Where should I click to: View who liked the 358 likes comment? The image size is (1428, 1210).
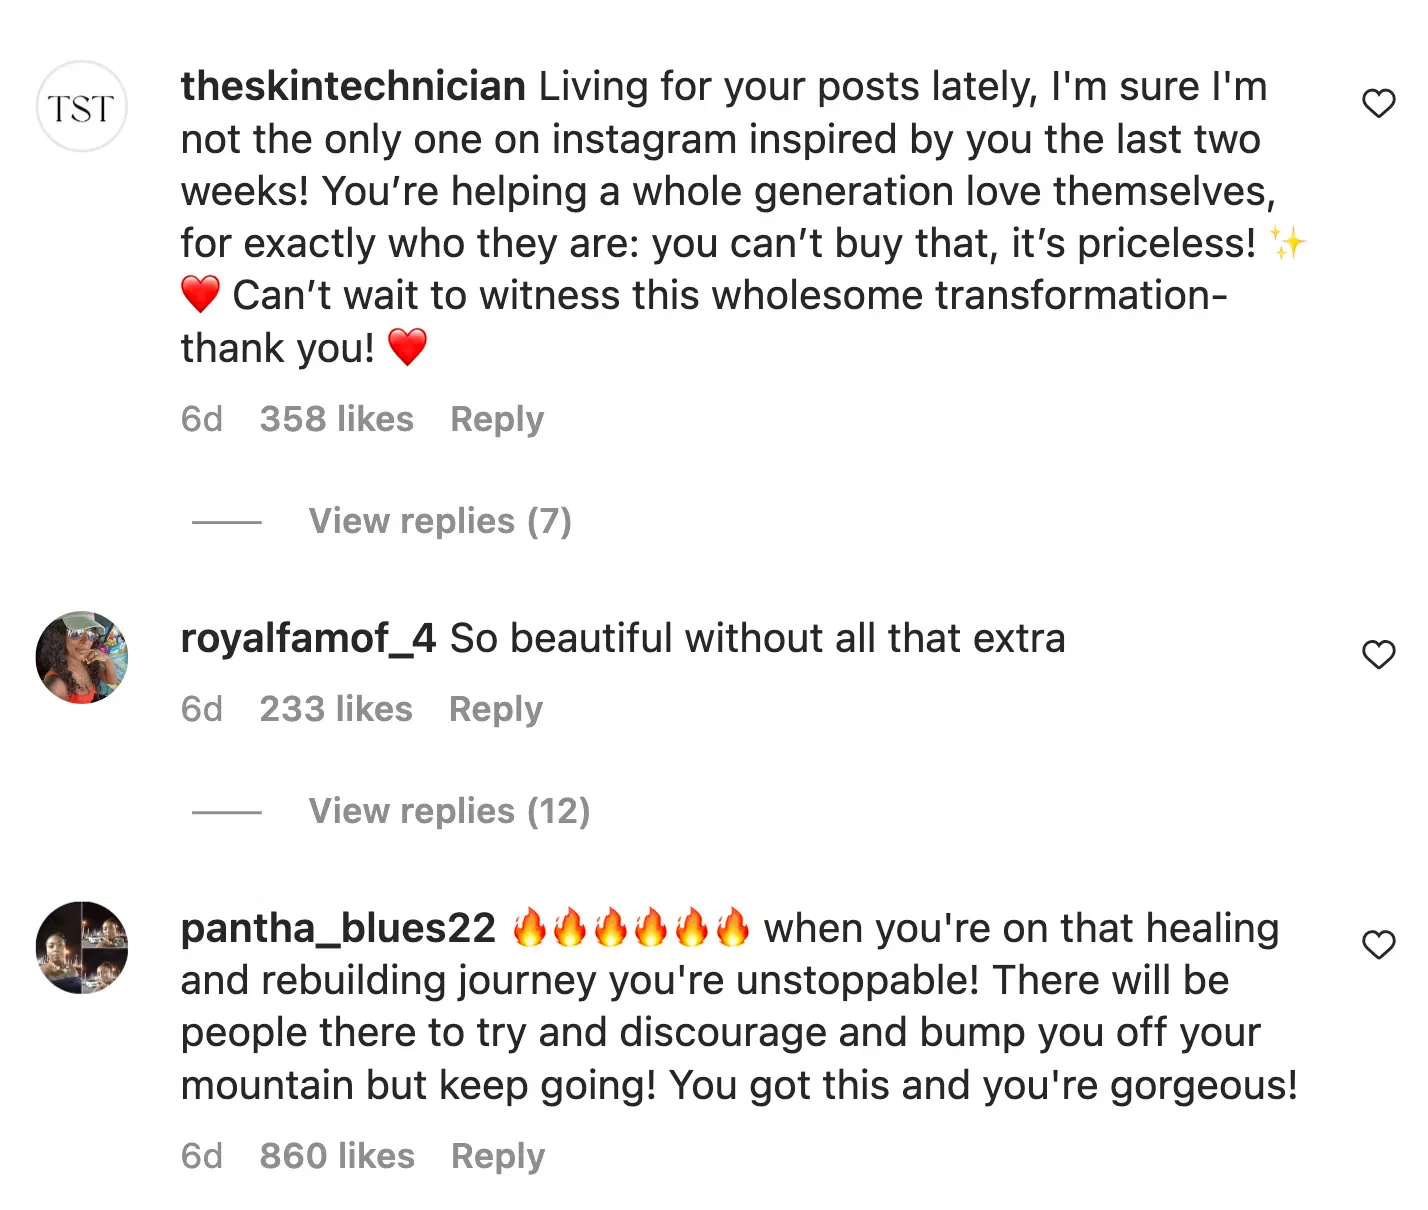pyautogui.click(x=337, y=419)
